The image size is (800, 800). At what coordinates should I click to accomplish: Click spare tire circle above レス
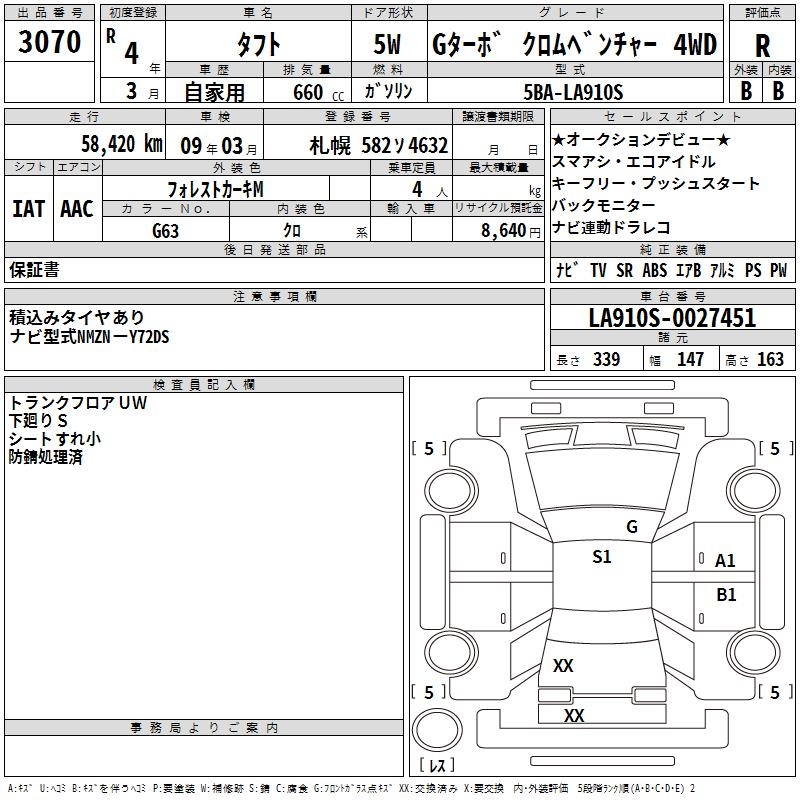pyautogui.click(x=437, y=729)
